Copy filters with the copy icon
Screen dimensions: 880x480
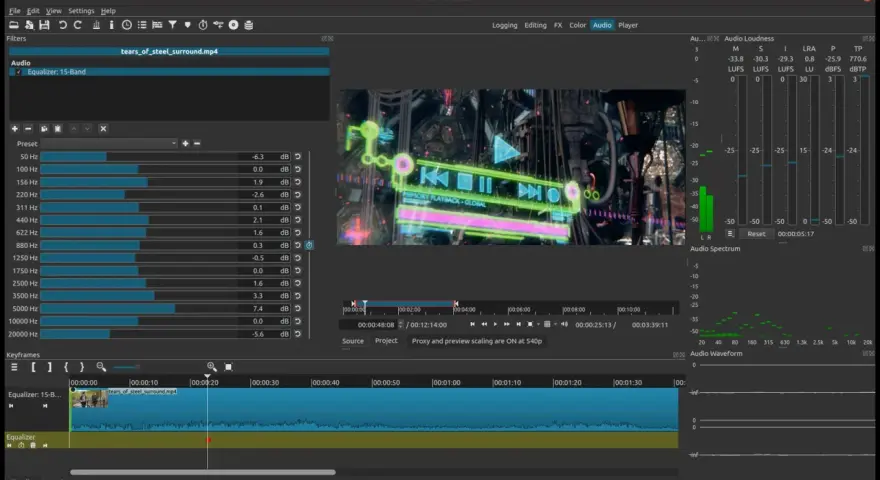click(44, 129)
